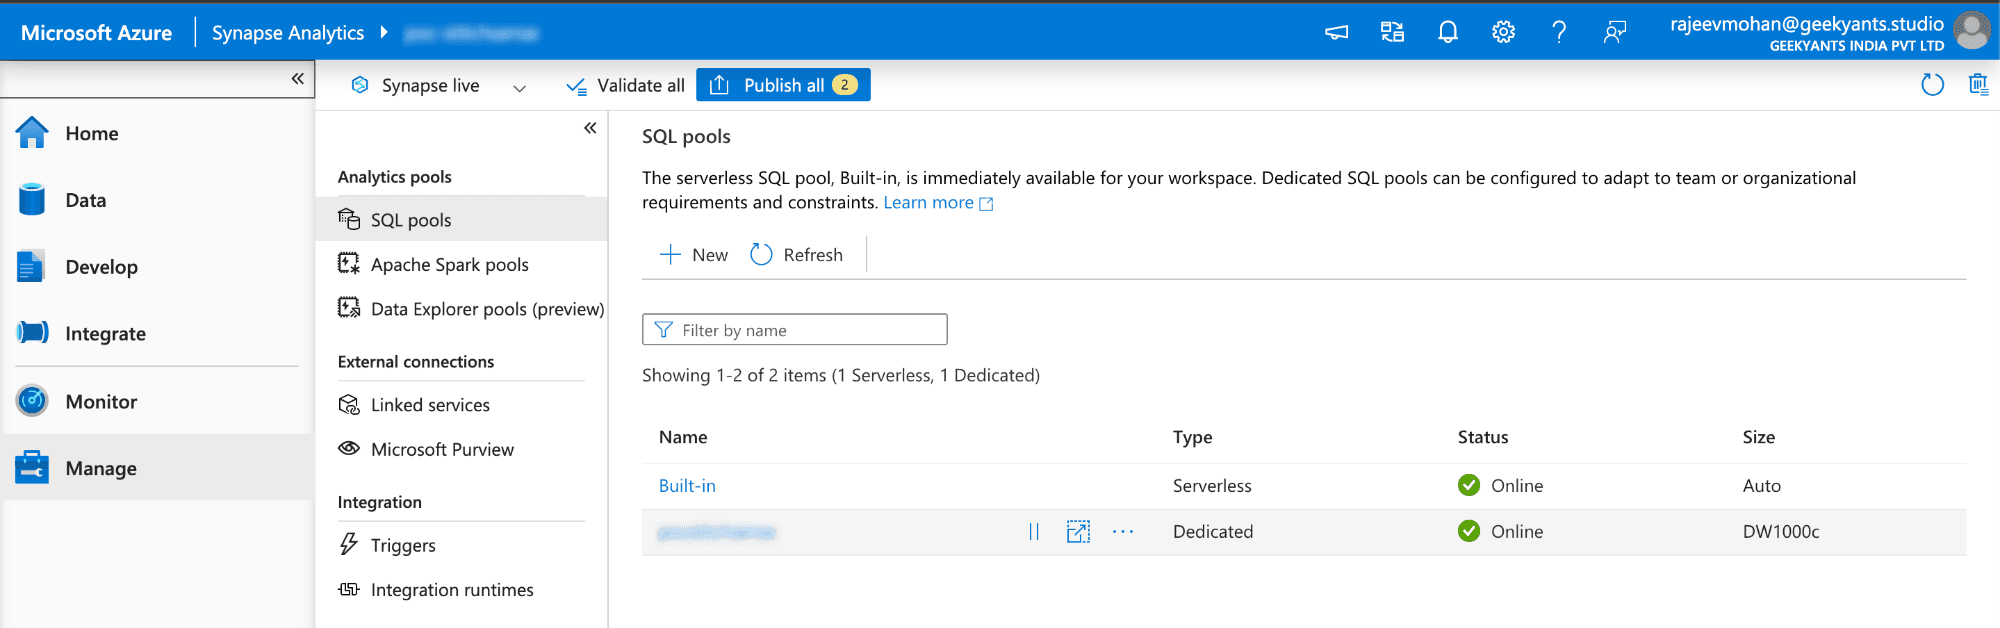Click New to create a SQL pool
This screenshot has height=628, width=2000.
[x=694, y=255]
